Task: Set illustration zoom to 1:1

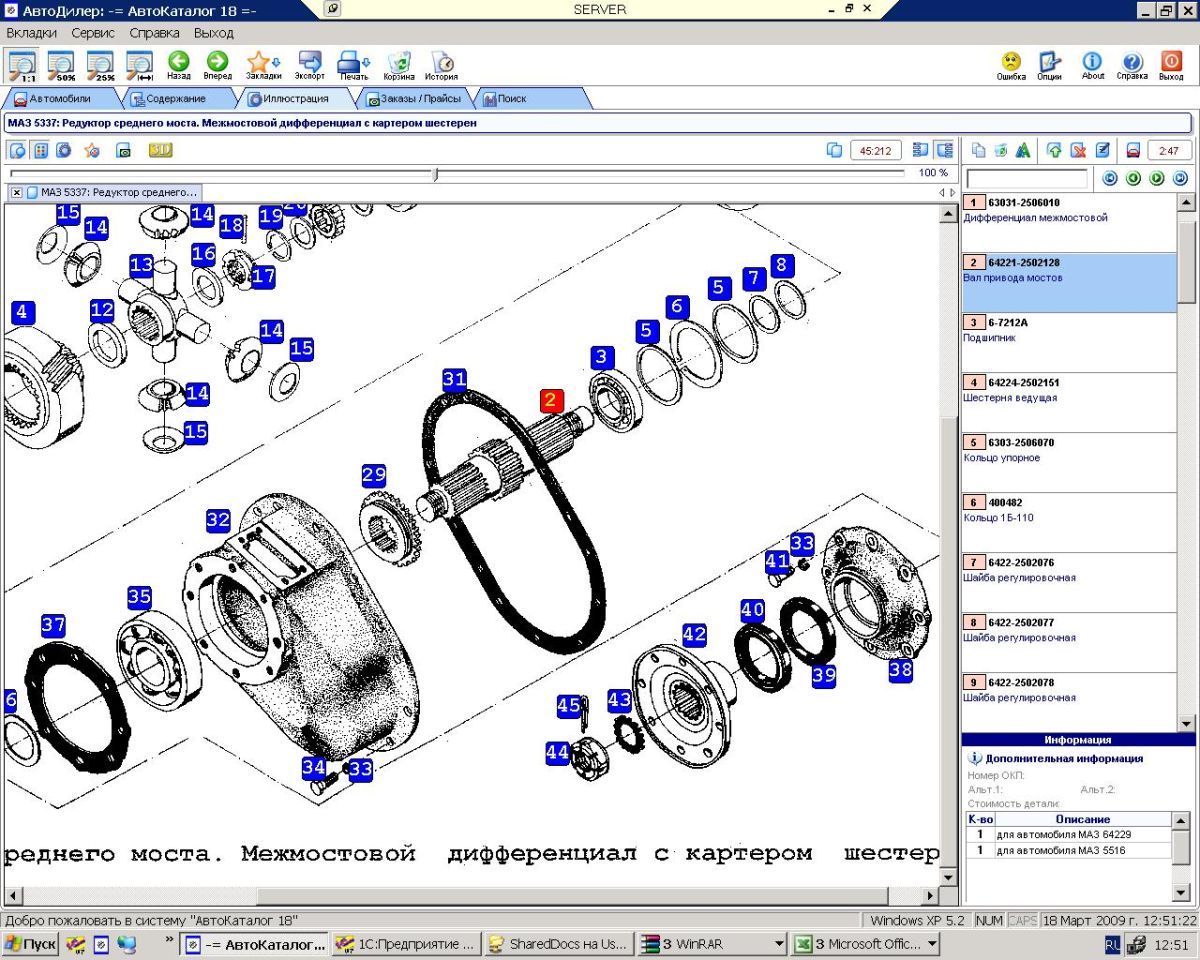Action: click(x=23, y=65)
